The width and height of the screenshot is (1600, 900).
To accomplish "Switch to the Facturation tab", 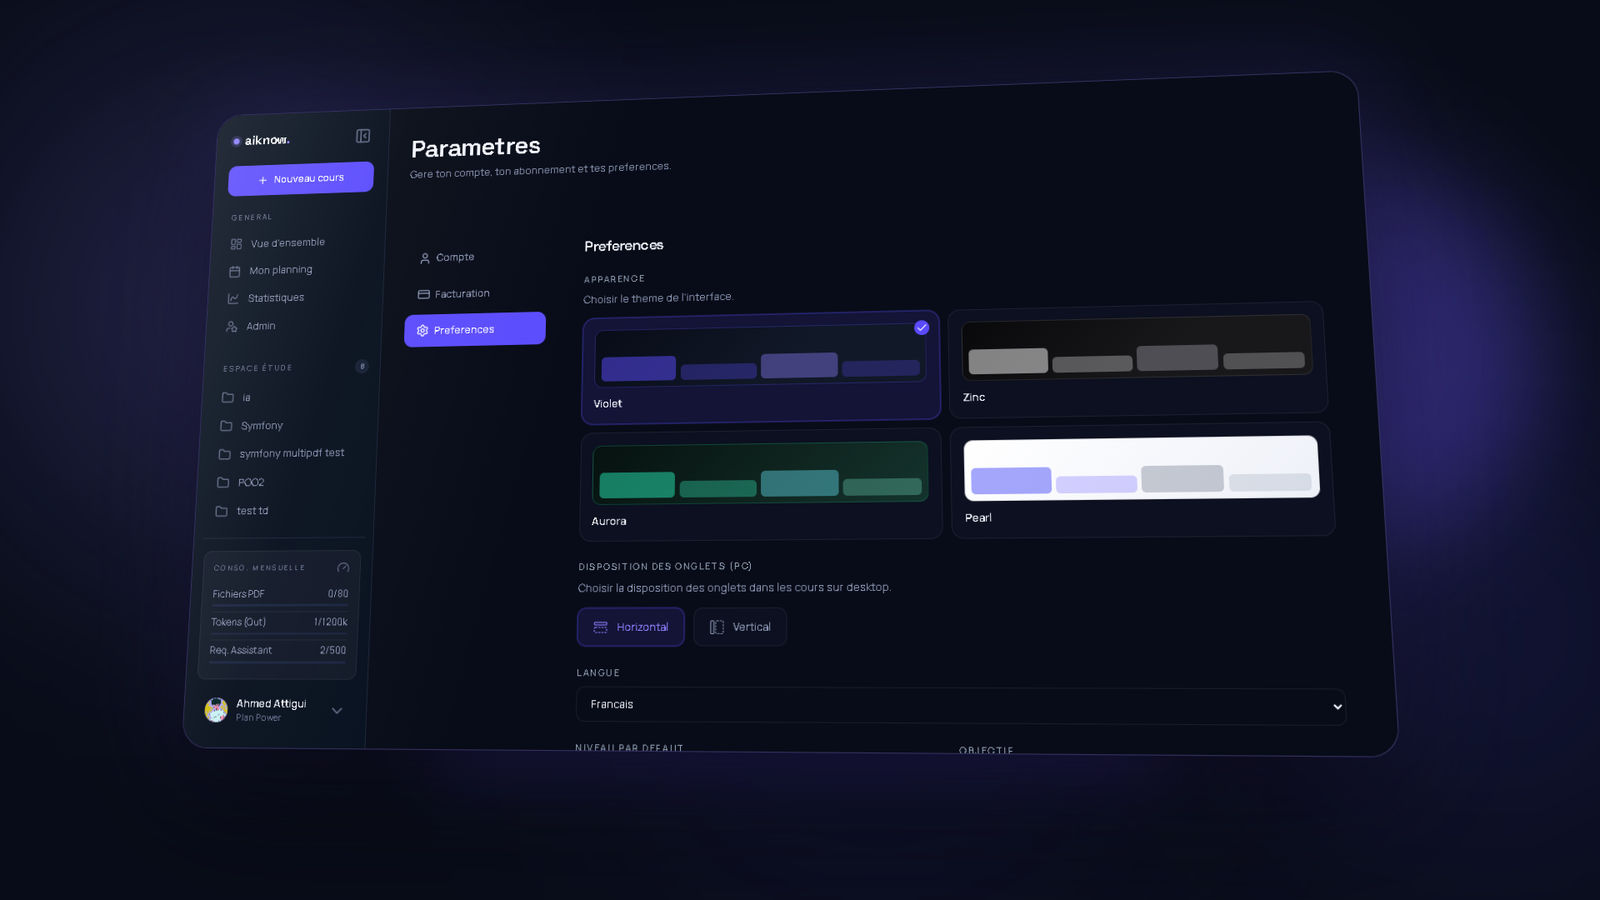I will pos(475,293).
